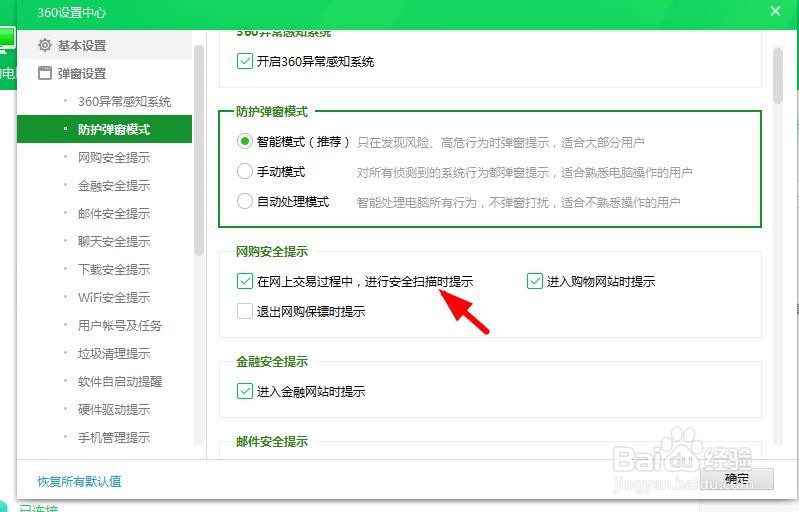Click the settings content pane scrollbar
This screenshot has height=512, width=799.
coord(778,75)
